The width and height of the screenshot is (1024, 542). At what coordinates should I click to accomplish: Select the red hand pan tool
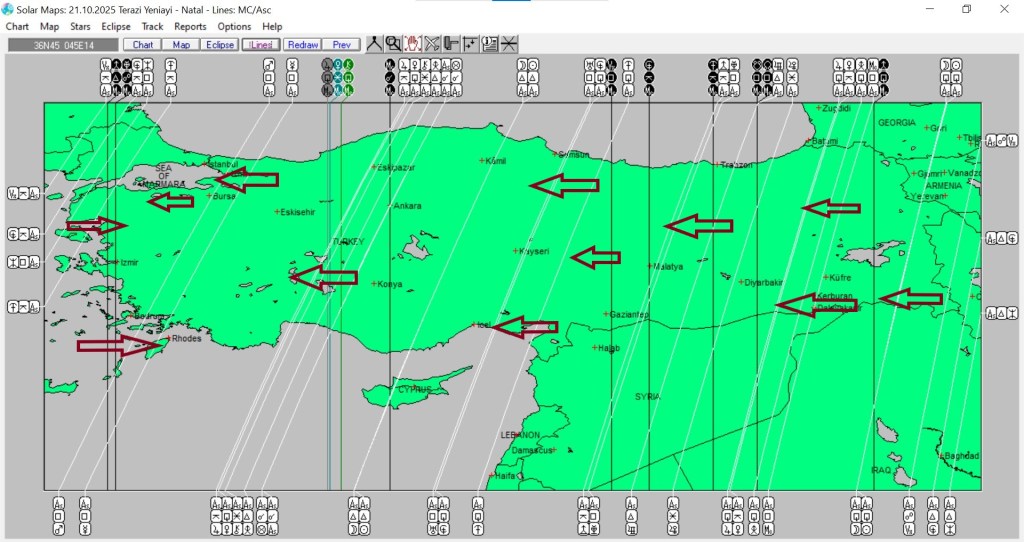tap(413, 44)
